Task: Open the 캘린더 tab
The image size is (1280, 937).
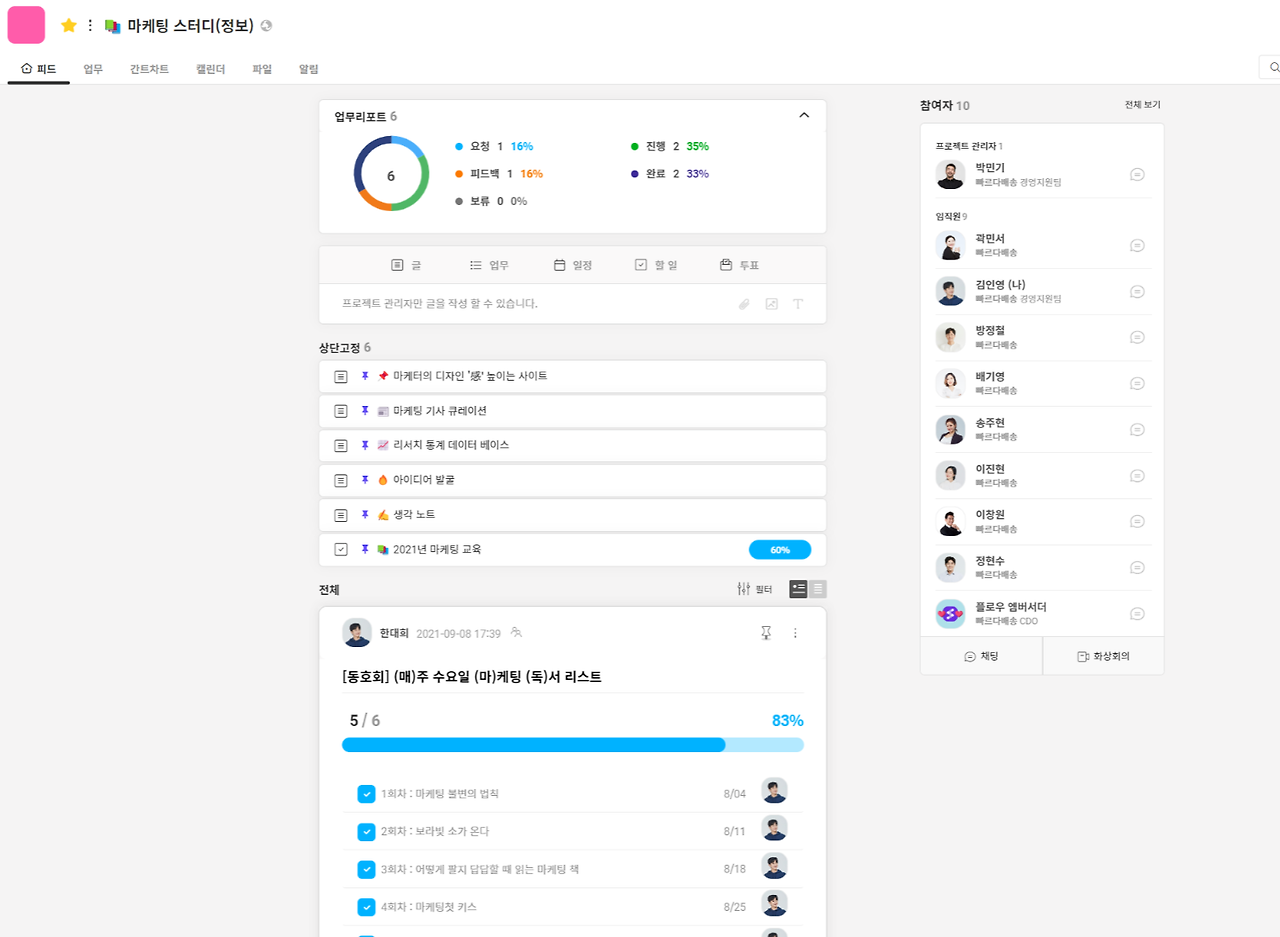Action: click(x=210, y=68)
